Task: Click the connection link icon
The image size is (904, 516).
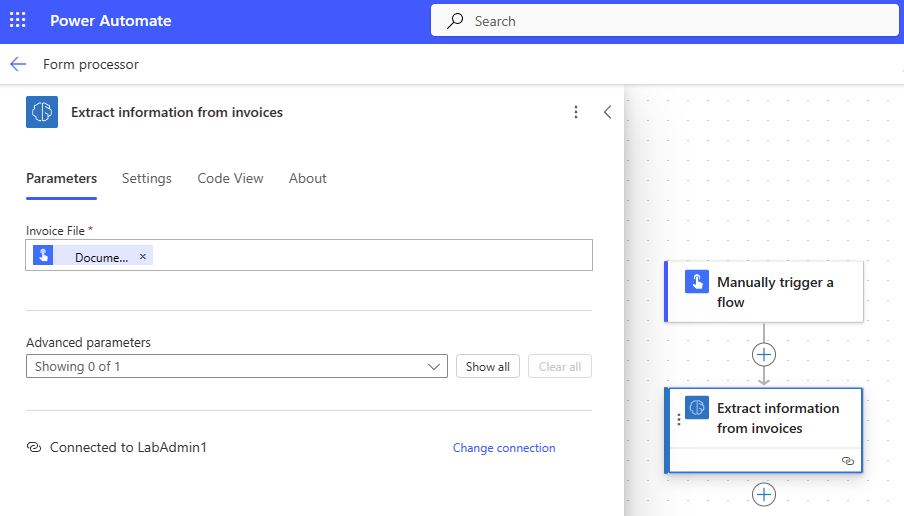Action: (34, 447)
